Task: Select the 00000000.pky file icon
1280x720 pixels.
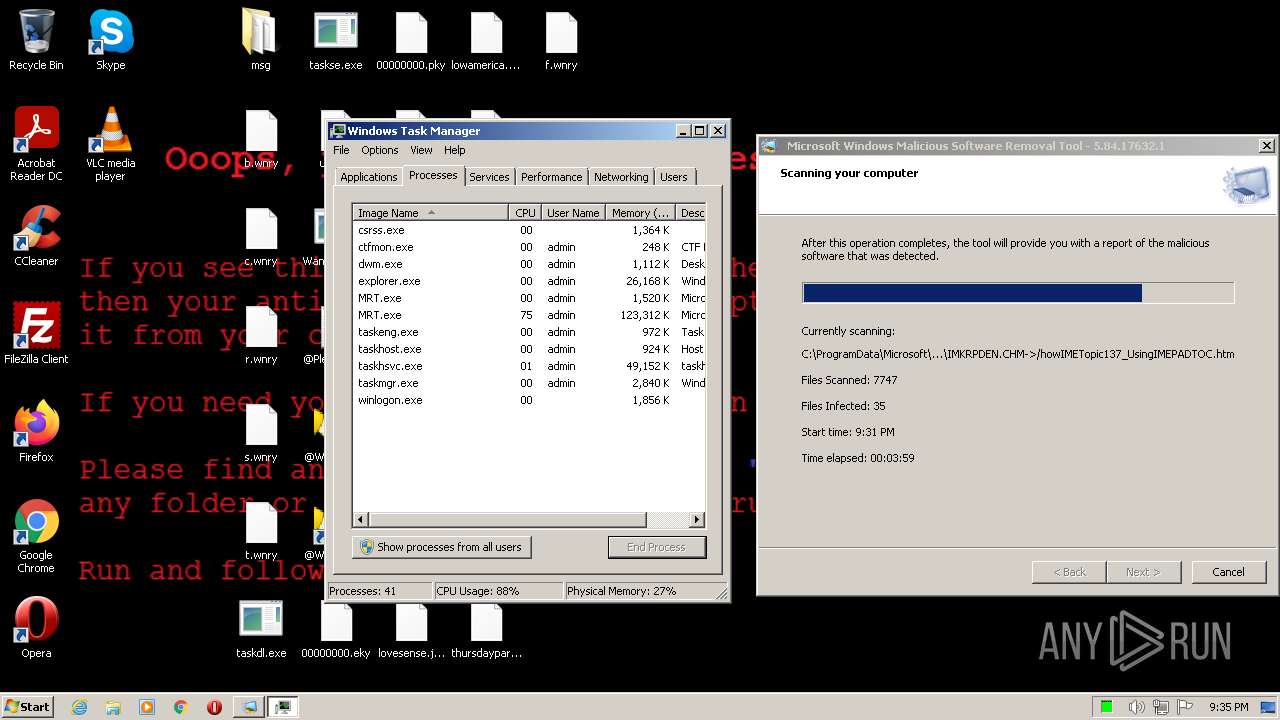Action: pos(411,40)
